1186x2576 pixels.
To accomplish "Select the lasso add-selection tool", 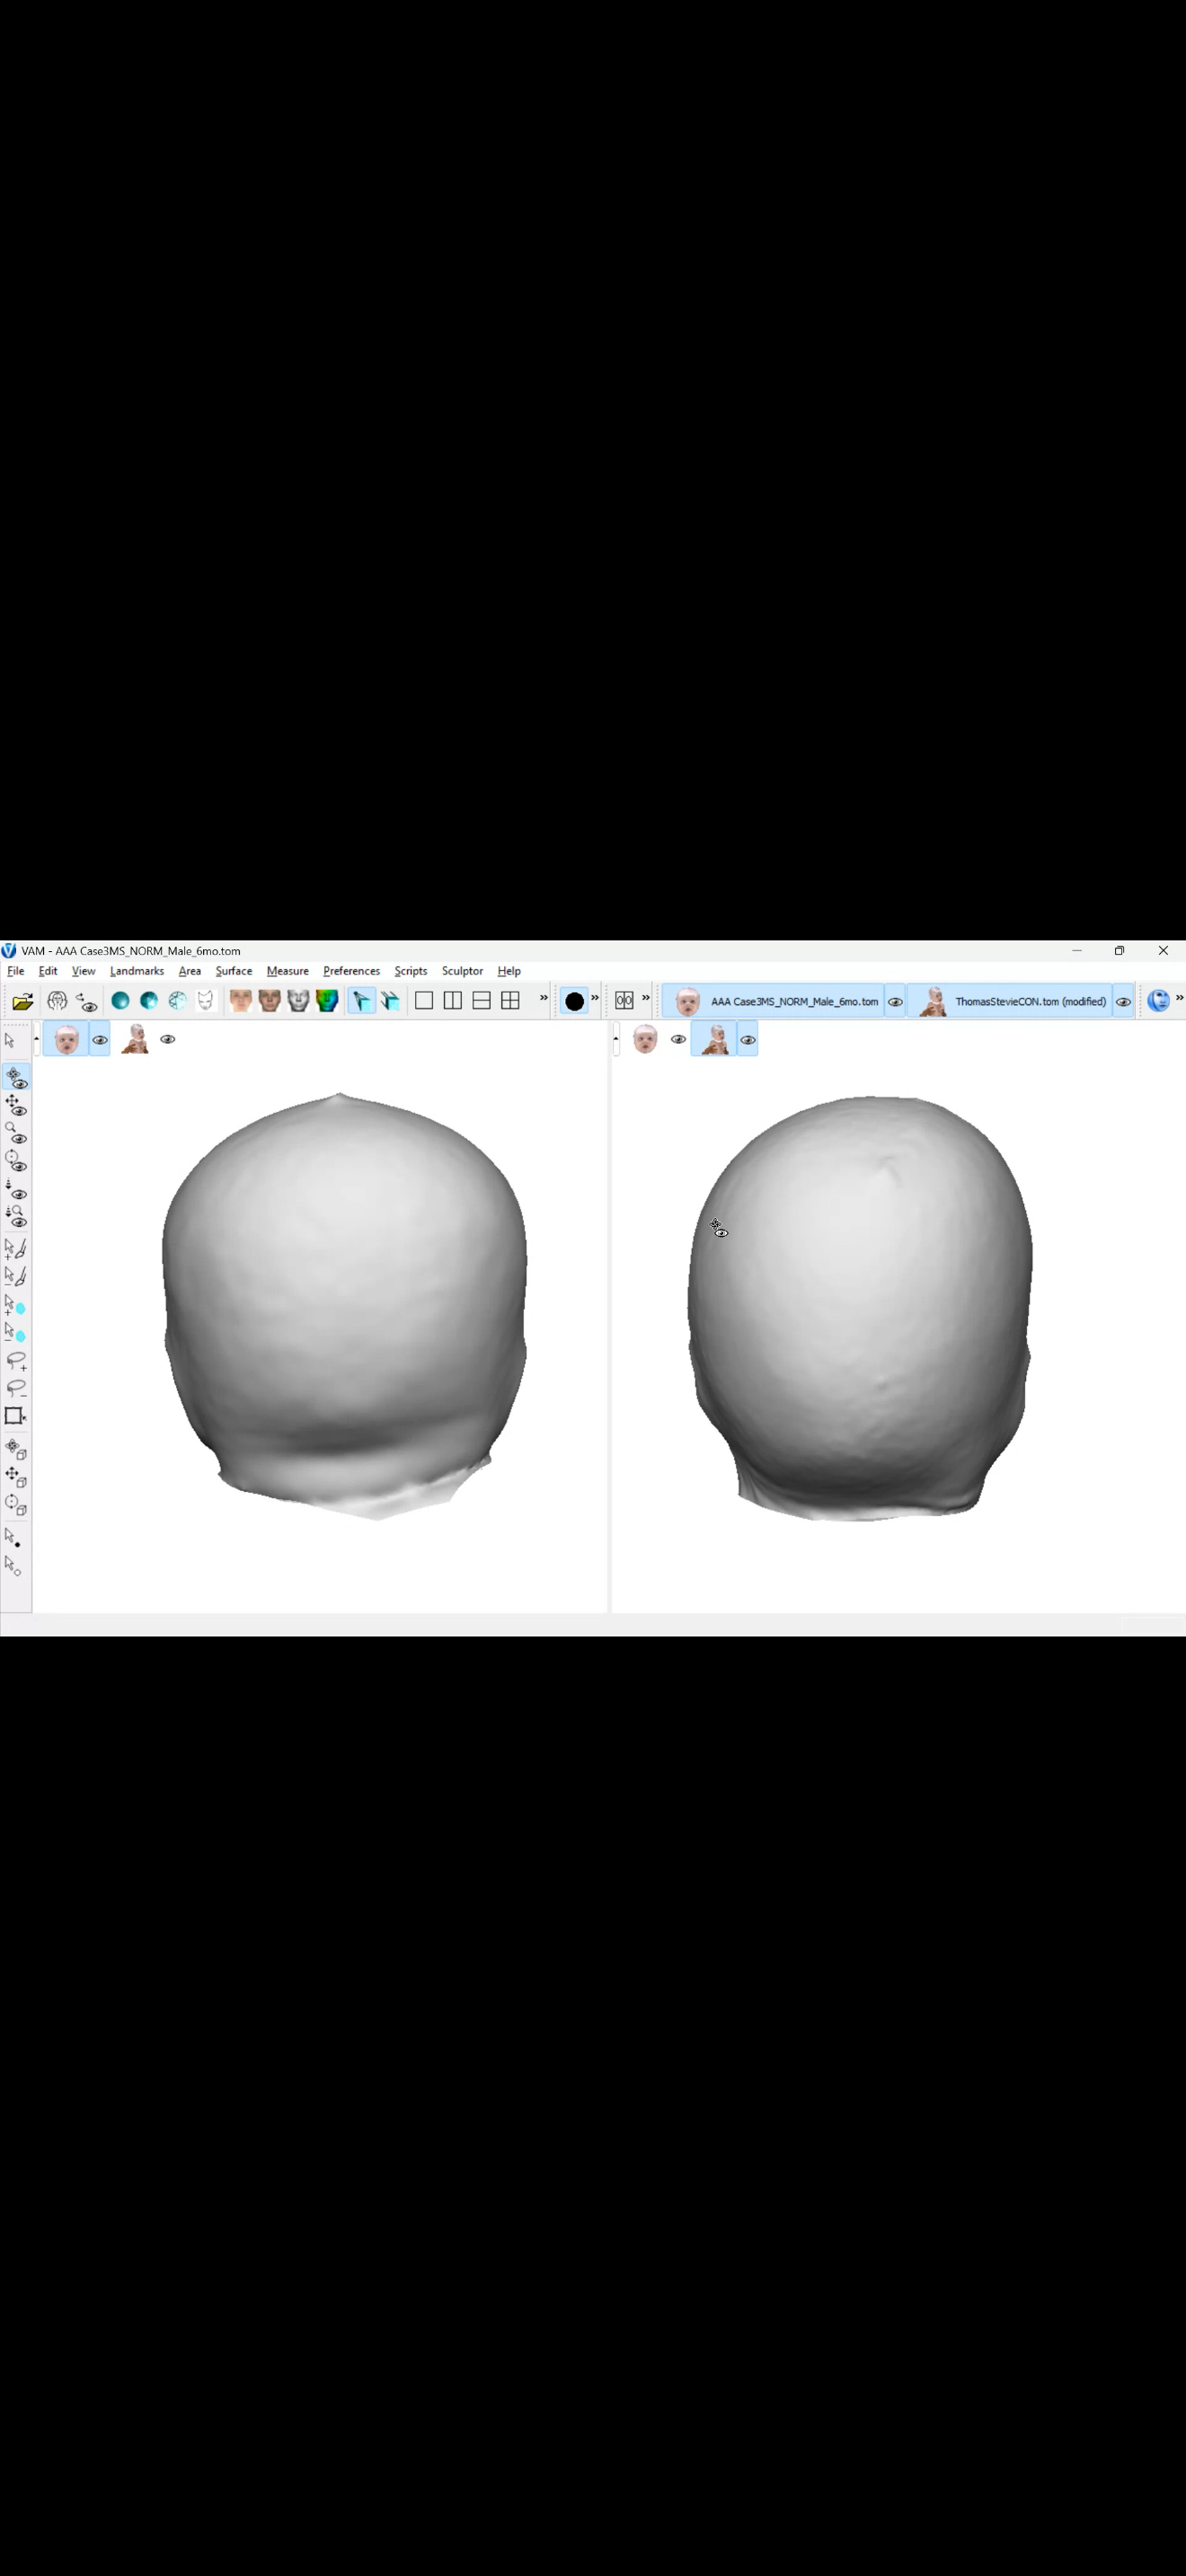I will coord(16,1361).
